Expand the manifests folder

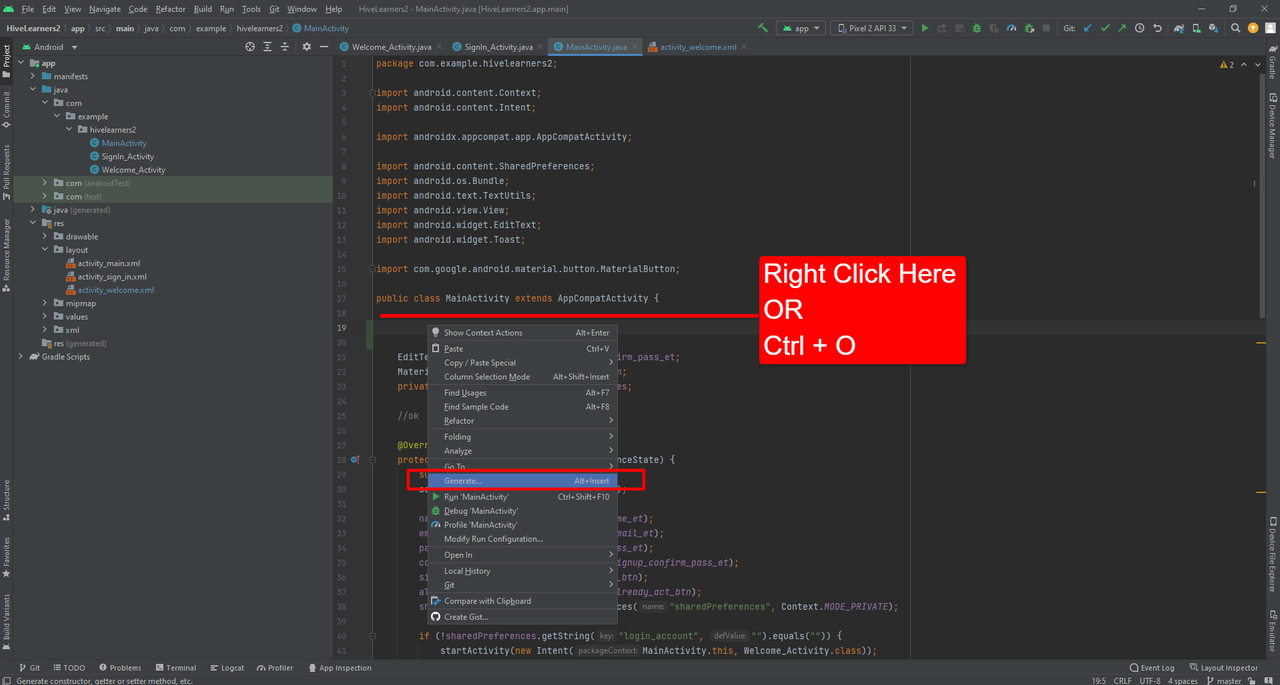33,76
